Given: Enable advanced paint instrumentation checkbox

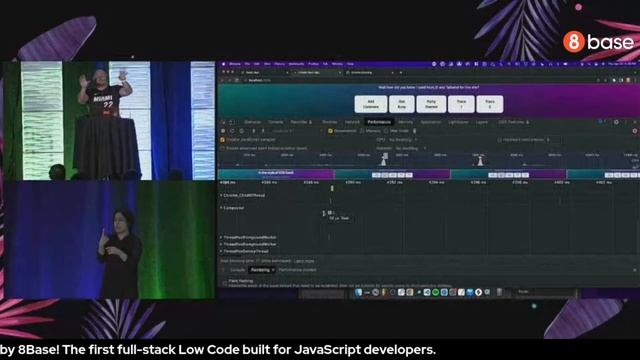Looking at the screenshot, I should pos(222,148).
